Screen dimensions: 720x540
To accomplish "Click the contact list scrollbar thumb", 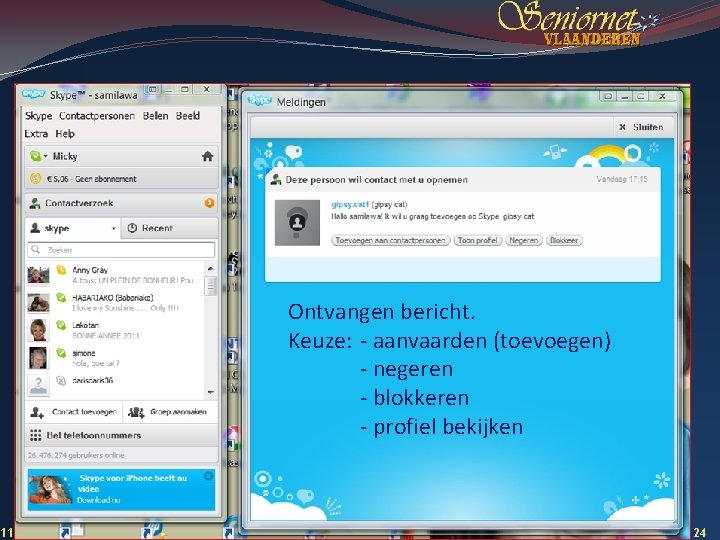I will 210,286.
